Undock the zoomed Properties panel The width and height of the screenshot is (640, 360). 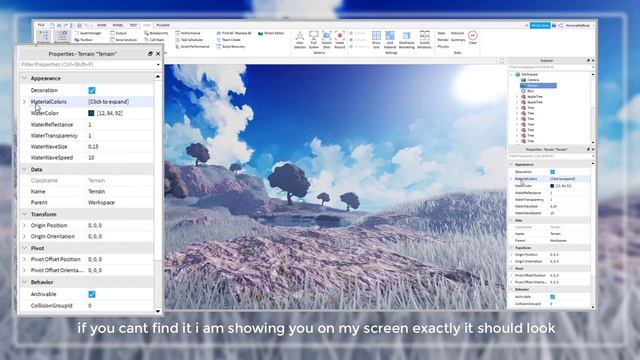[x=150, y=54]
